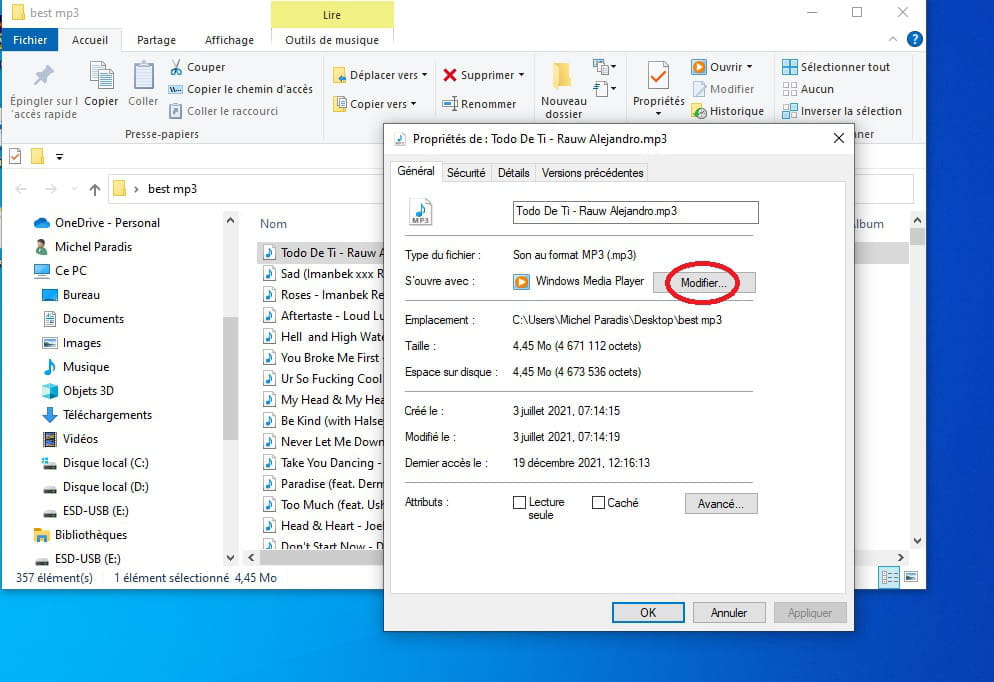Toggle the Lecture seule checkbox
Viewport: 994px width, 682px height.
pyautogui.click(x=519, y=503)
